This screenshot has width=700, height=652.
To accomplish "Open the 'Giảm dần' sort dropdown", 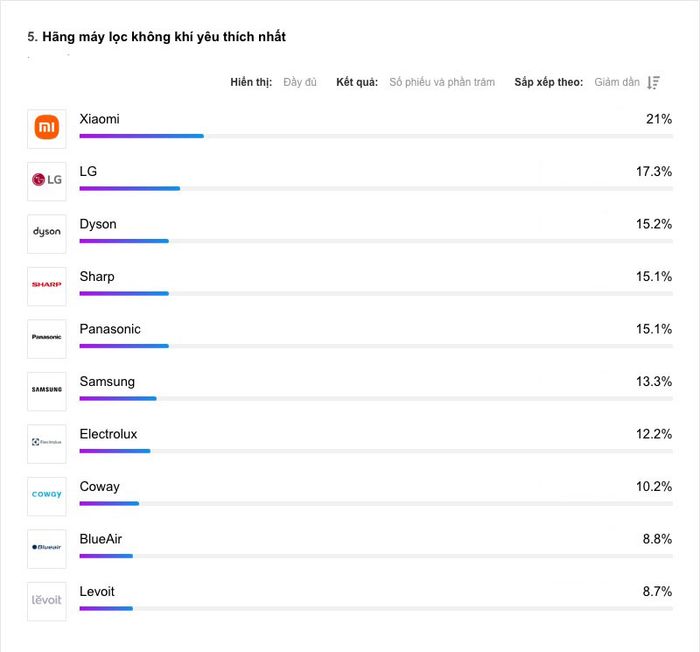I will click(617, 82).
